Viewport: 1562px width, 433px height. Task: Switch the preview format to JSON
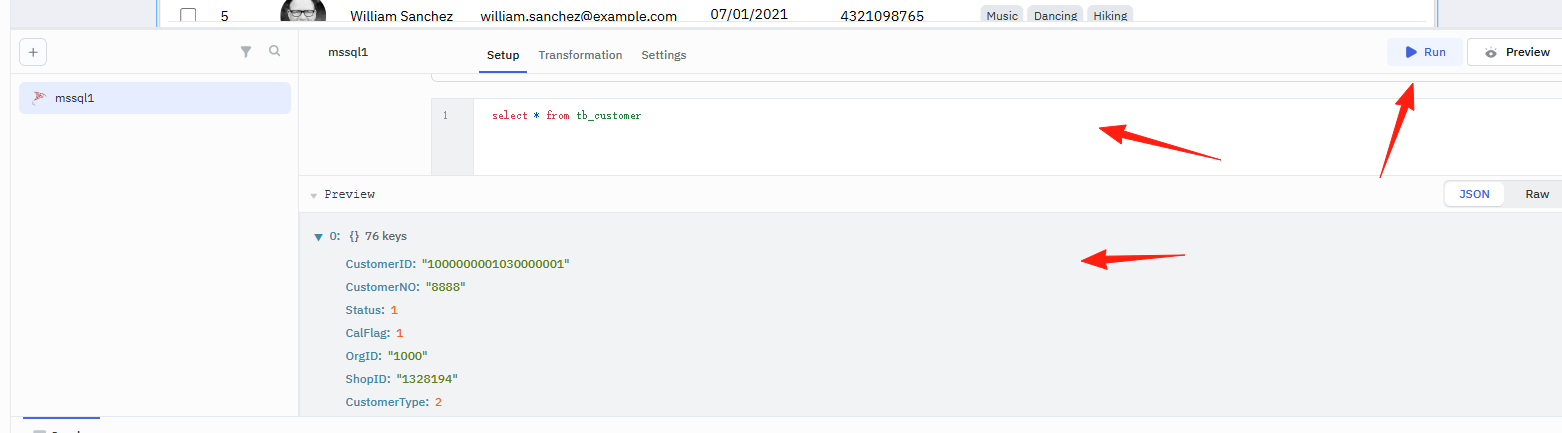[1474, 194]
